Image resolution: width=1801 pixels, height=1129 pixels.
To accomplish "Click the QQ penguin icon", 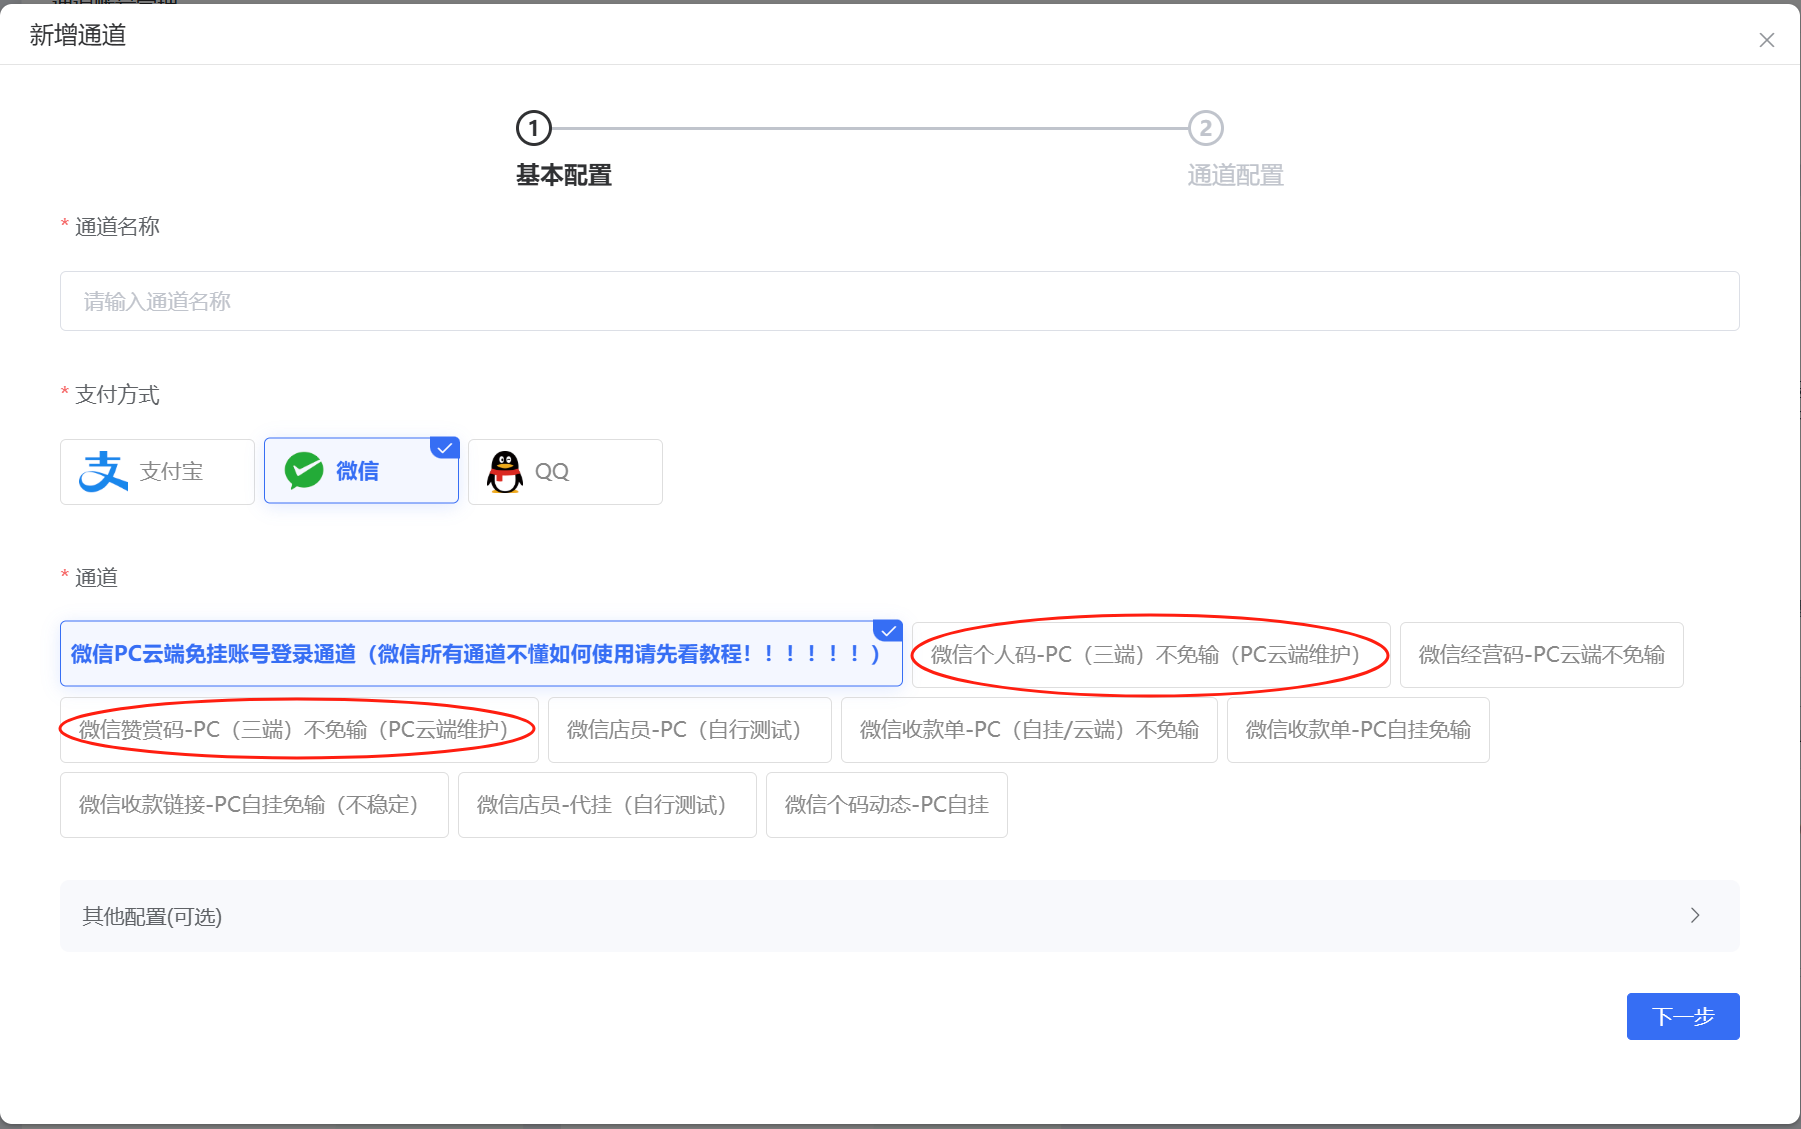I will point(505,471).
